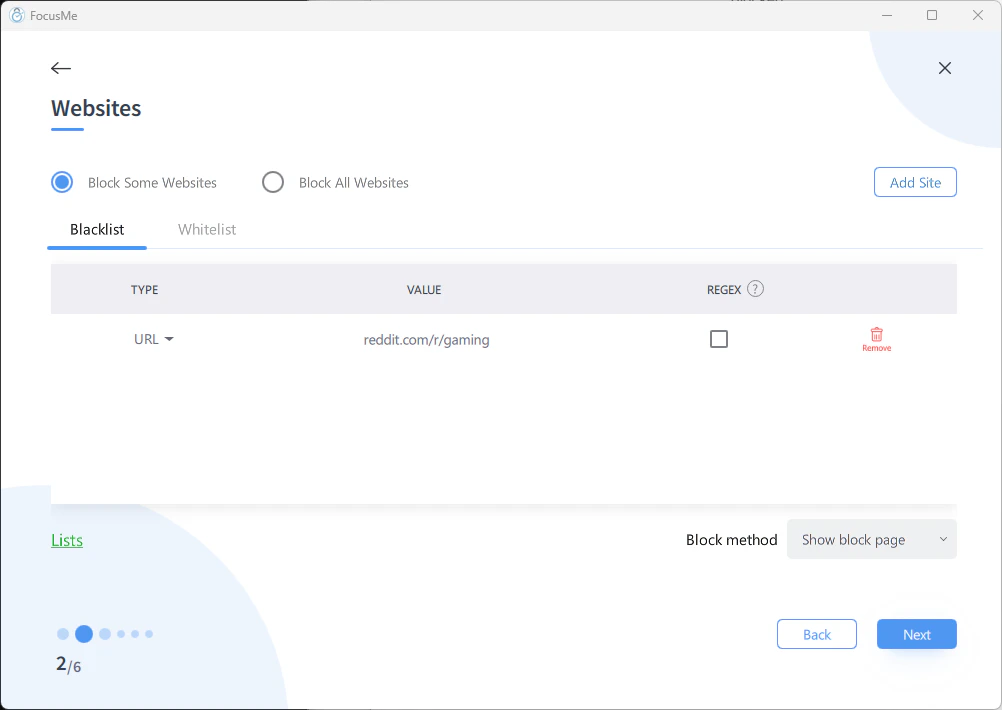Image resolution: width=1002 pixels, height=710 pixels.
Task: Remove the reddit.com/r/gaming entry
Action: click(876, 339)
